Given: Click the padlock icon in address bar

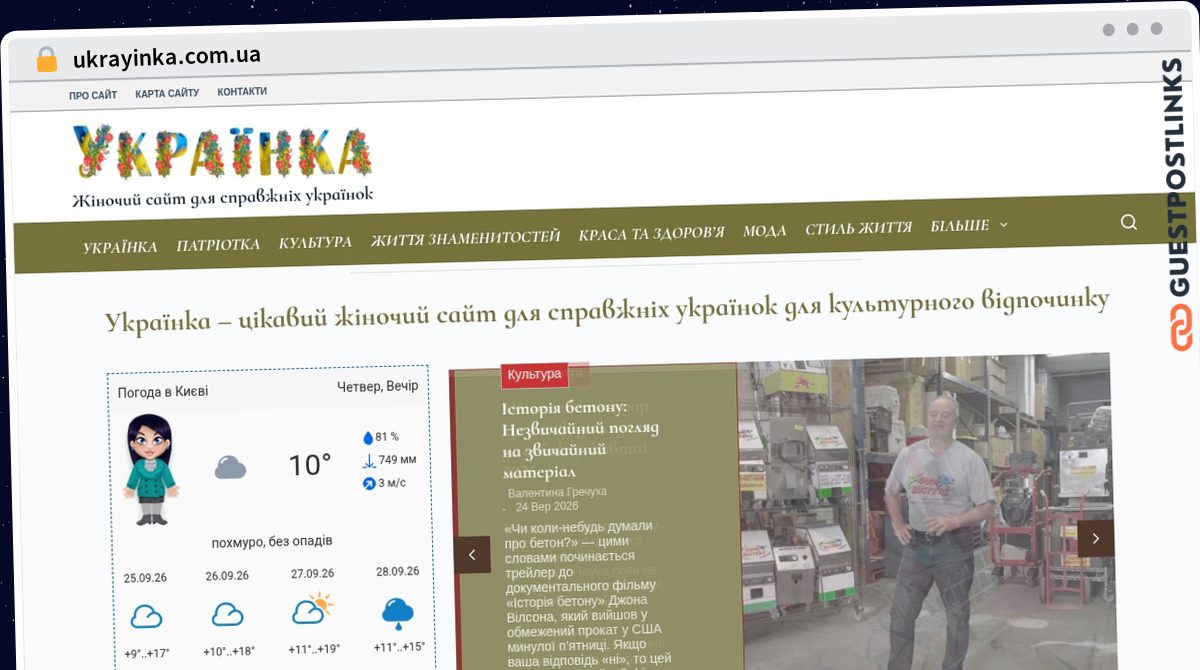Looking at the screenshot, I should click(x=46, y=59).
